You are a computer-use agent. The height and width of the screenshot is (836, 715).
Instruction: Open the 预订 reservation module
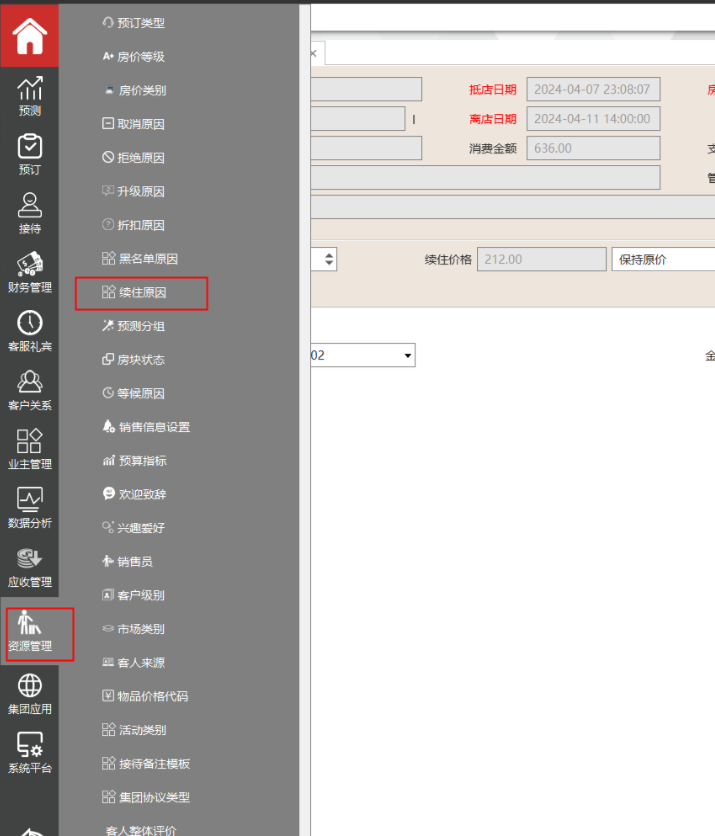(29, 154)
